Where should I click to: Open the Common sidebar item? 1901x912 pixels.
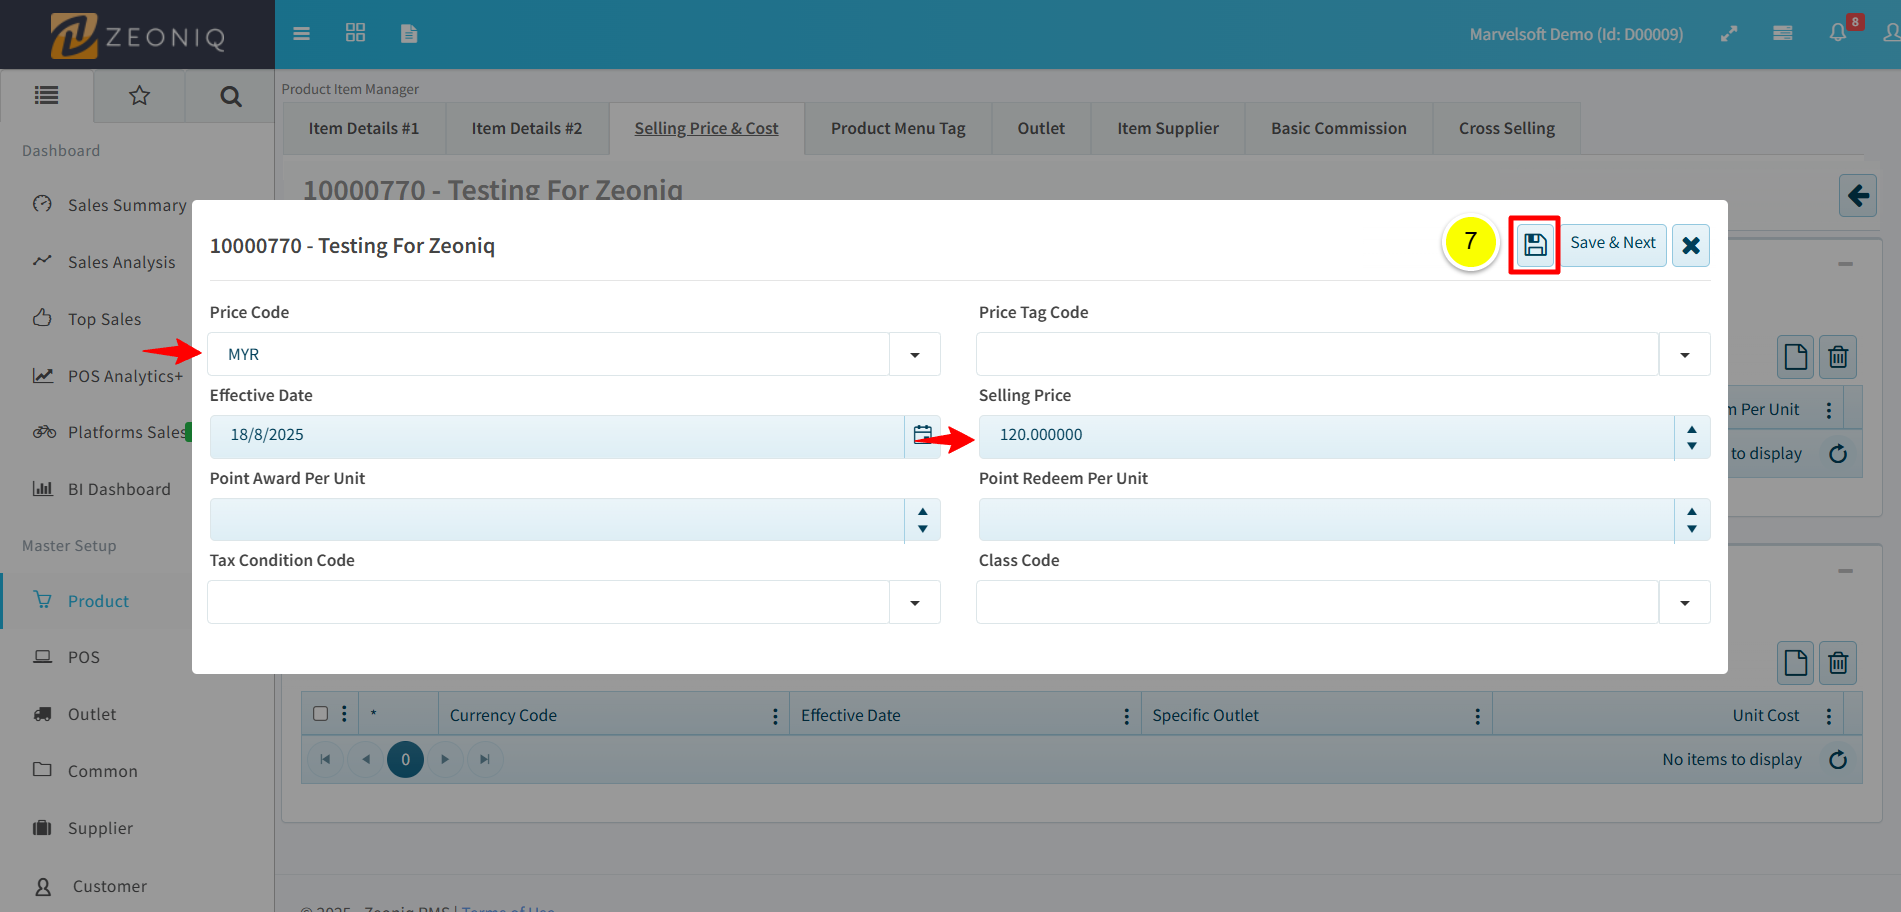[103, 772]
